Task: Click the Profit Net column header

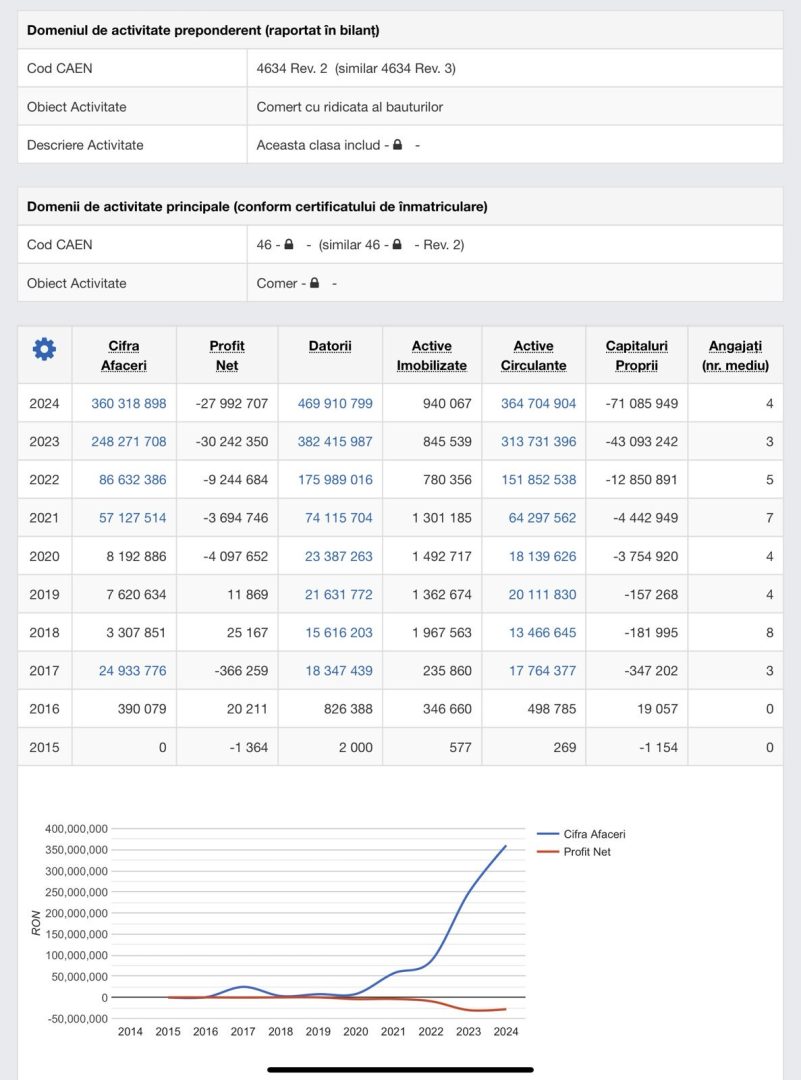Action: [x=227, y=355]
